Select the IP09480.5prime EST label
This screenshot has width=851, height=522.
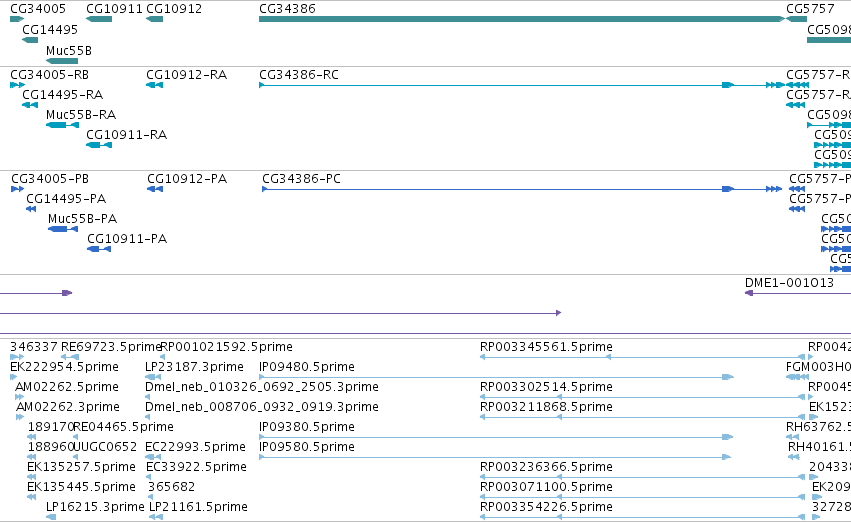(x=307, y=366)
